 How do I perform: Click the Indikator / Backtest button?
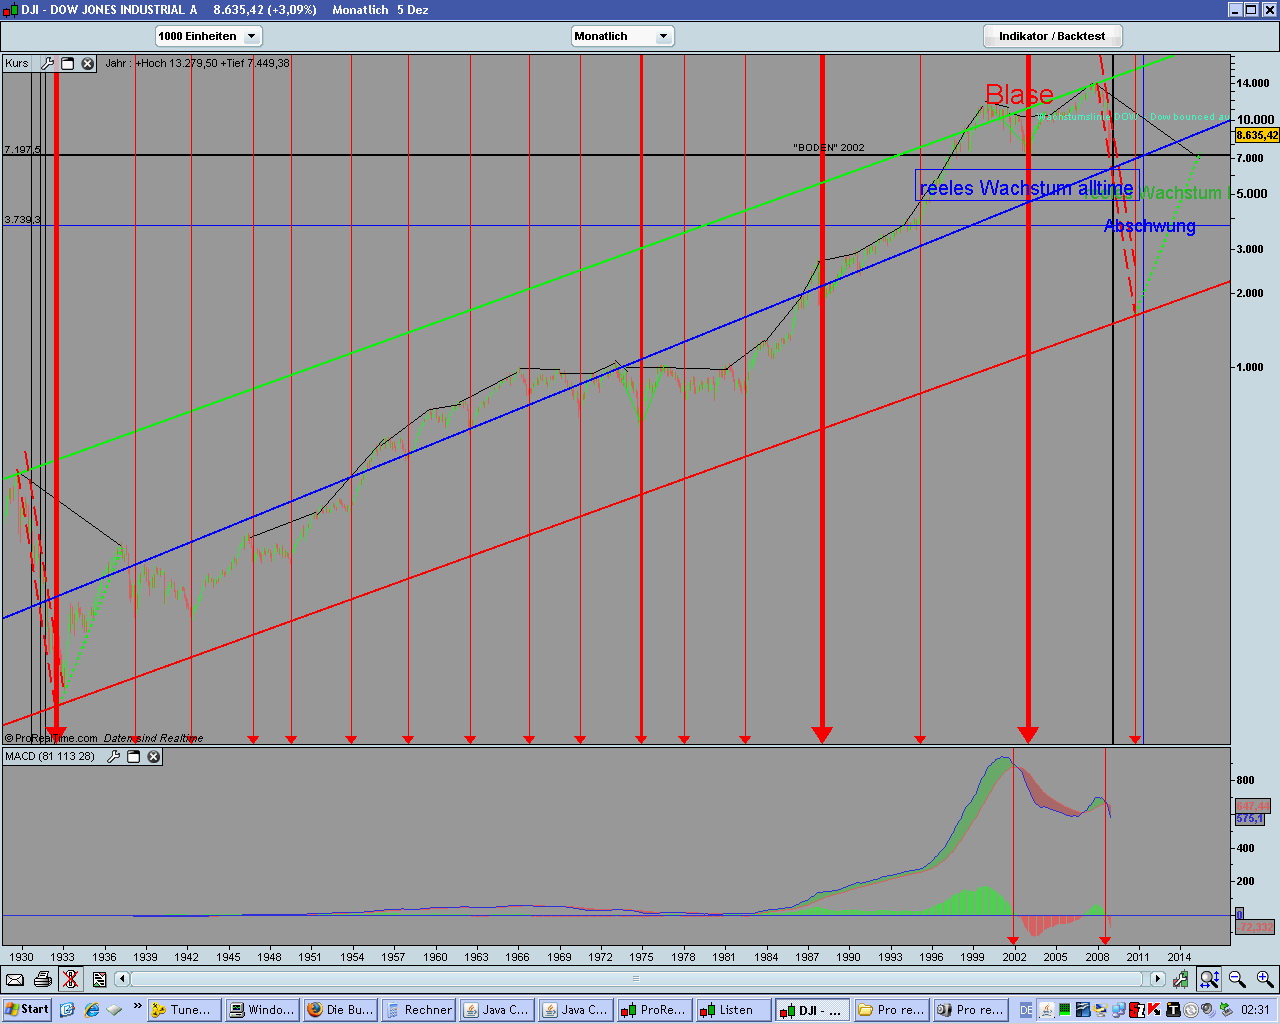[x=1053, y=36]
